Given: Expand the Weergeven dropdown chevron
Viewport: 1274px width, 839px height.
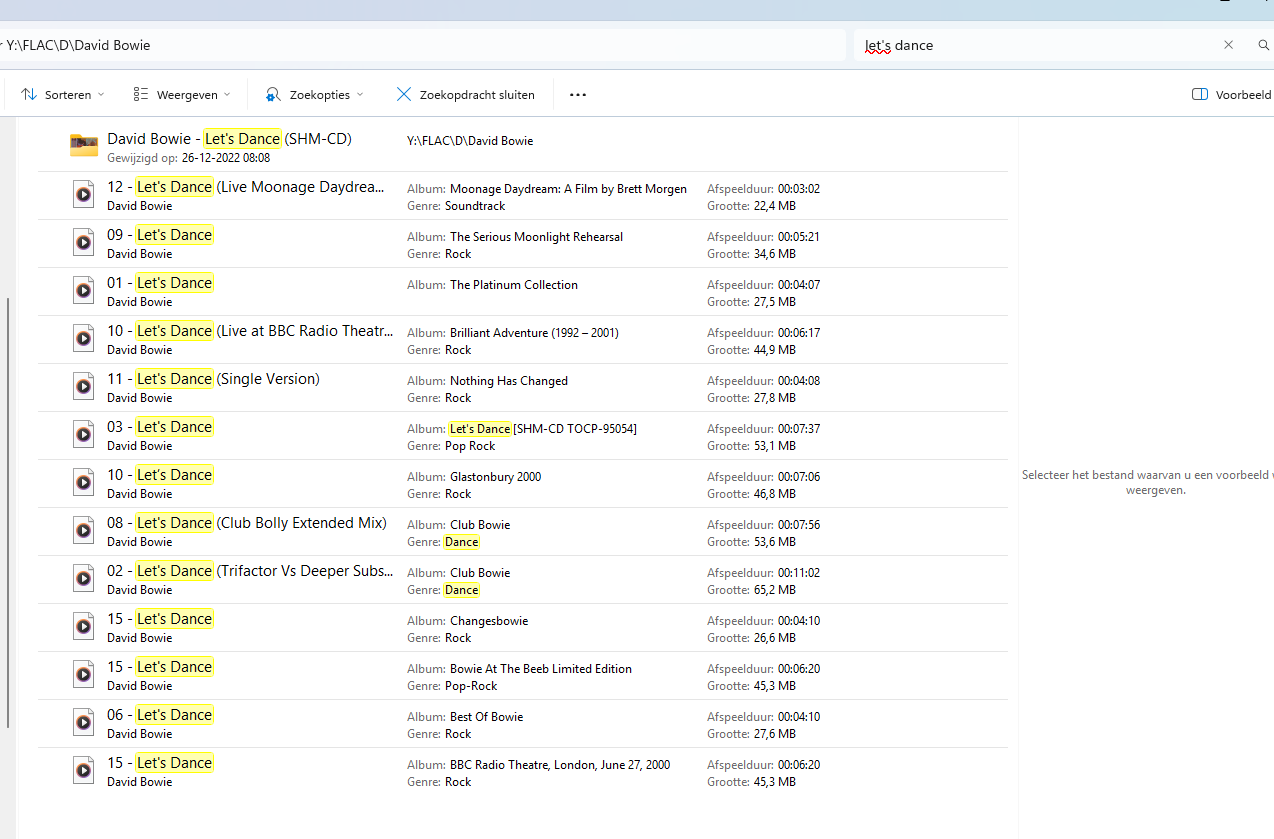Looking at the screenshot, I should (x=227, y=95).
